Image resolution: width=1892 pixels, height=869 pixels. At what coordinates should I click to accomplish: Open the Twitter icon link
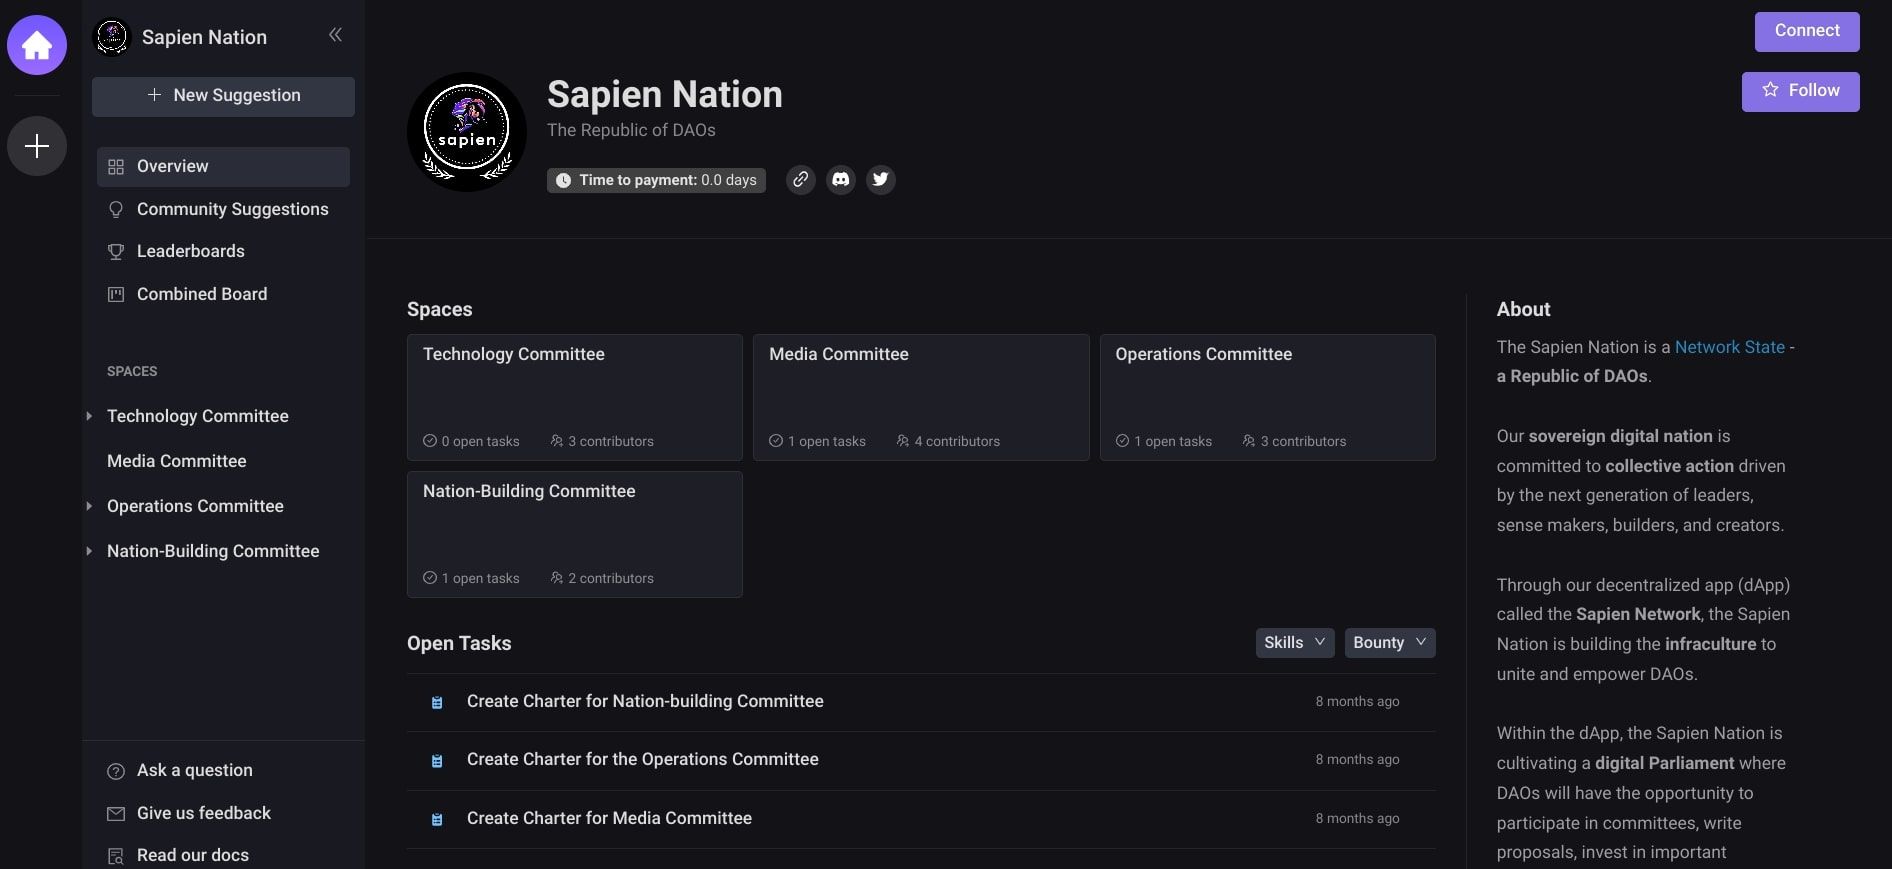tap(880, 180)
